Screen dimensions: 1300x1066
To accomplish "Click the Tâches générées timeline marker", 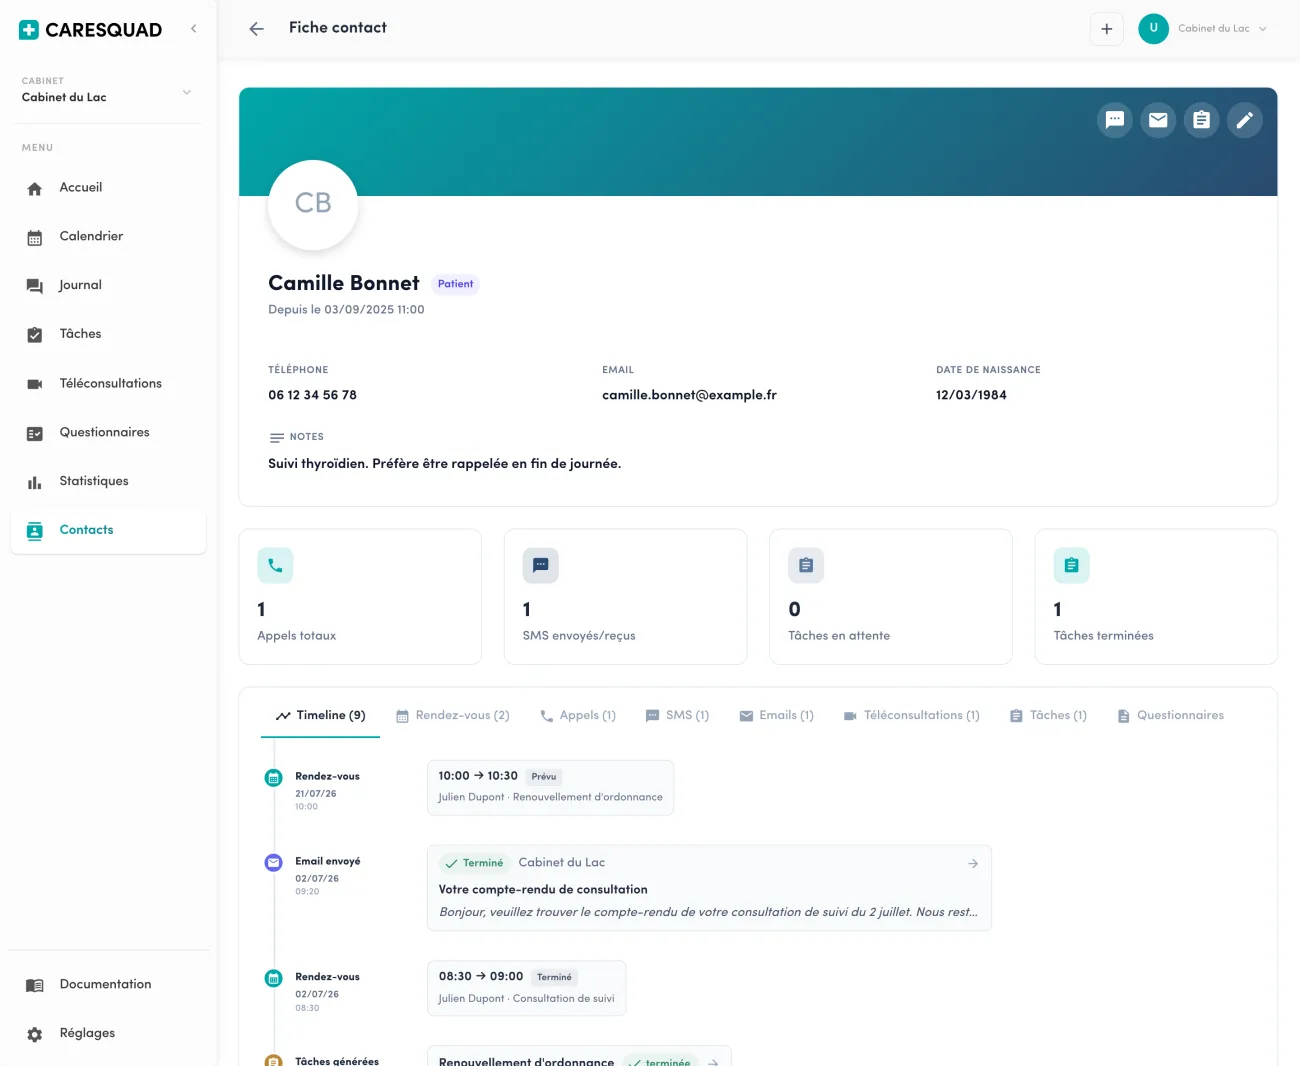I will tap(273, 1061).
